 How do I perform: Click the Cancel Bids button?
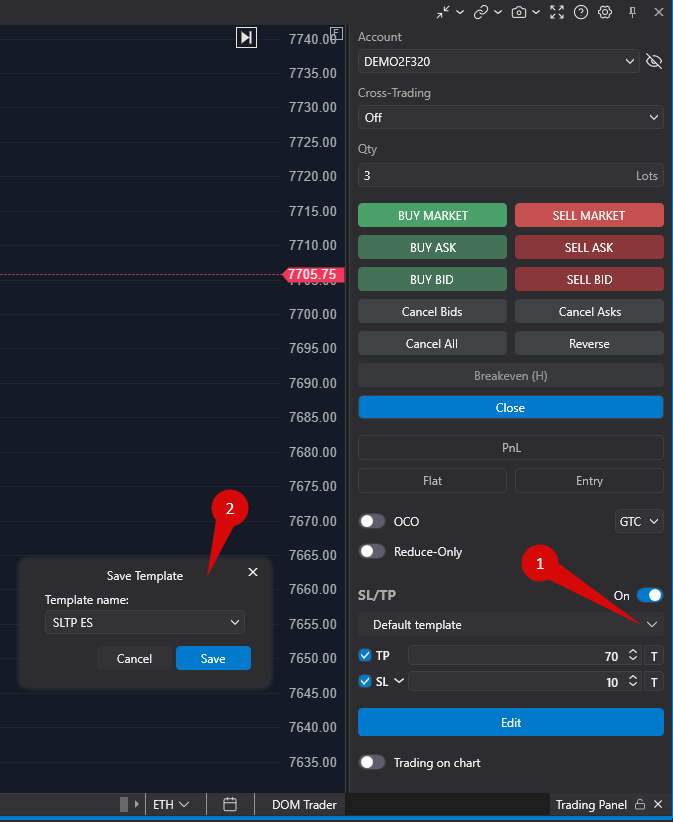point(432,311)
